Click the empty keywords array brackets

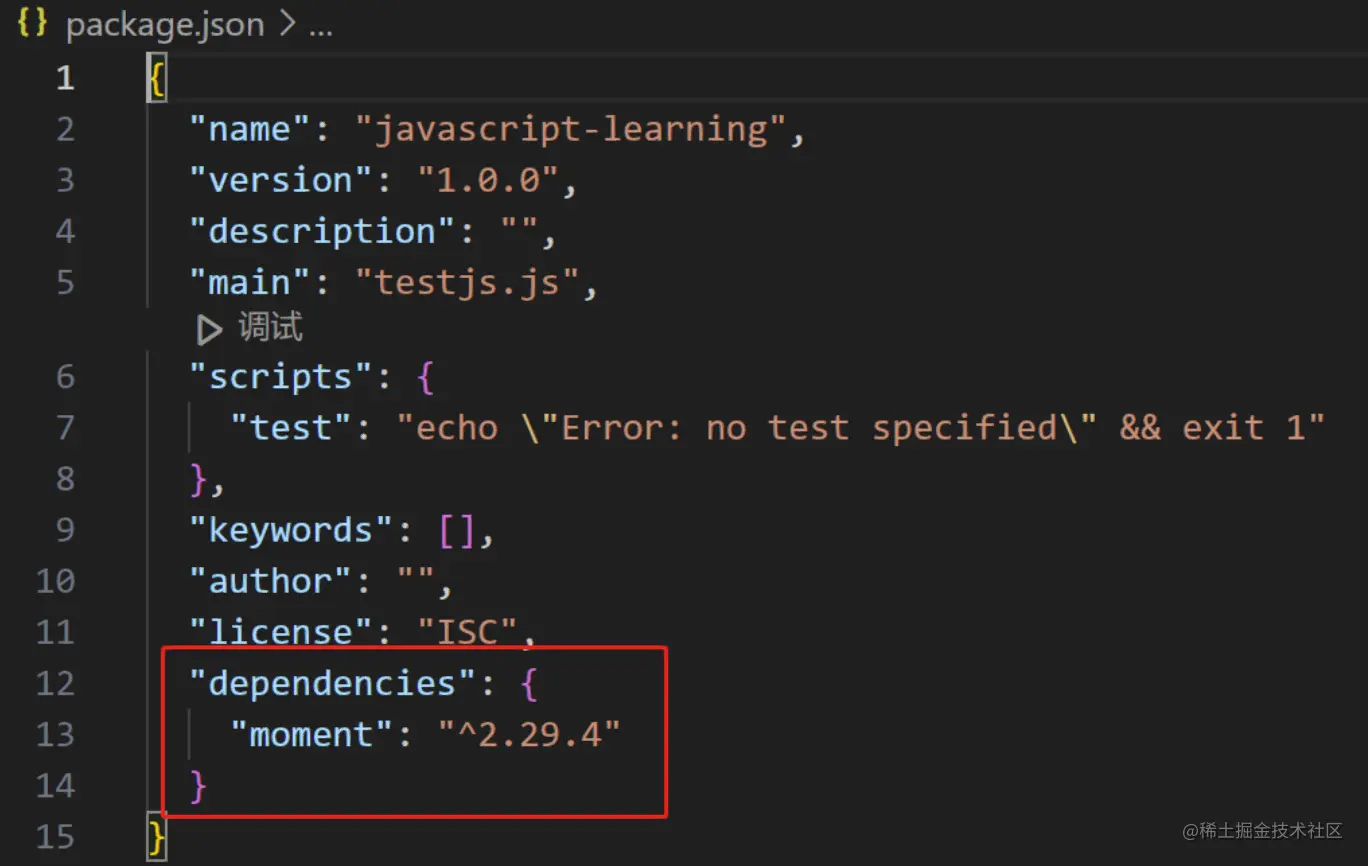point(457,530)
